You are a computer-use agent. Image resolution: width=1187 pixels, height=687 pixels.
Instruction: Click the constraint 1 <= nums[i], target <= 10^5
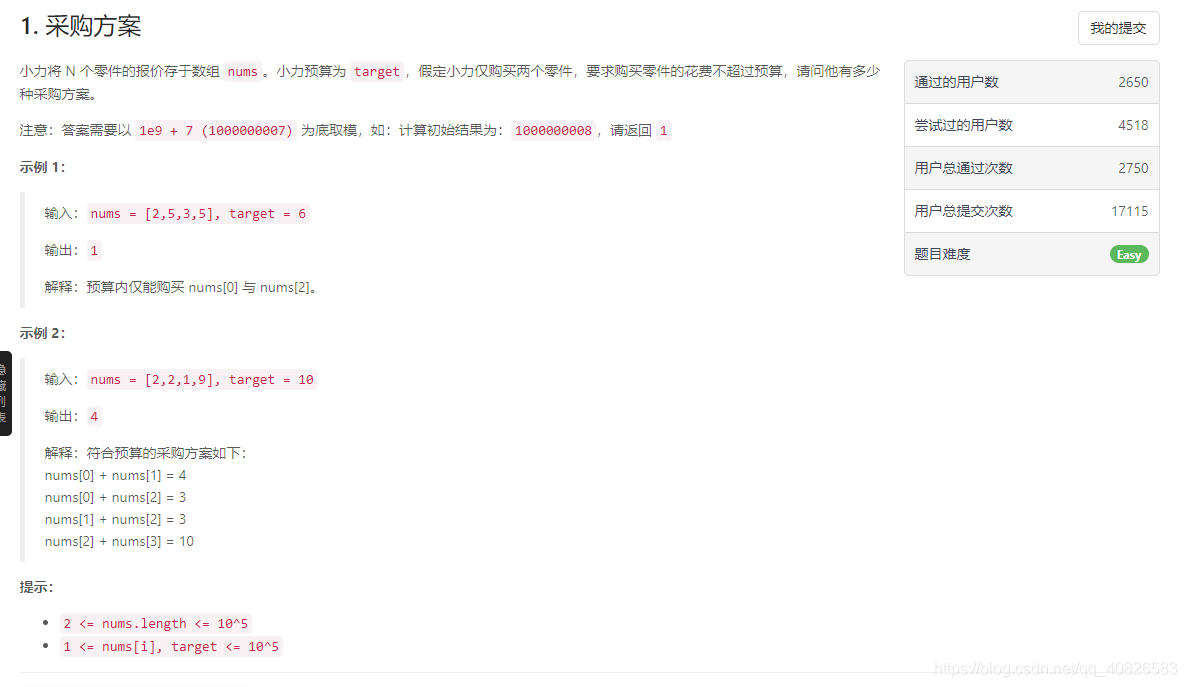[x=171, y=646]
